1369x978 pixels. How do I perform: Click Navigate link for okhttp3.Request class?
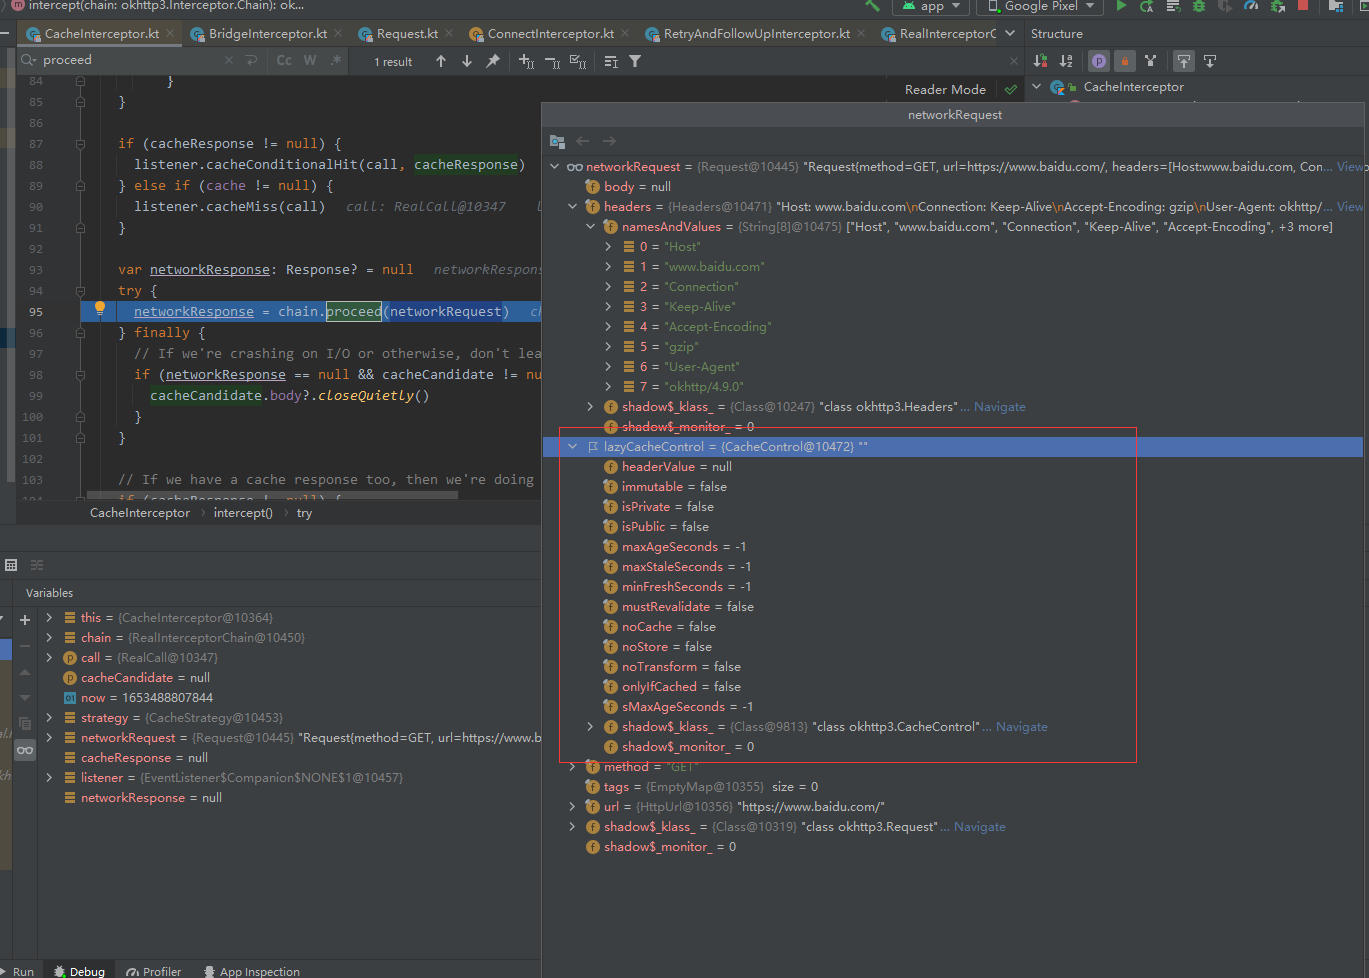pyautogui.click(x=980, y=827)
